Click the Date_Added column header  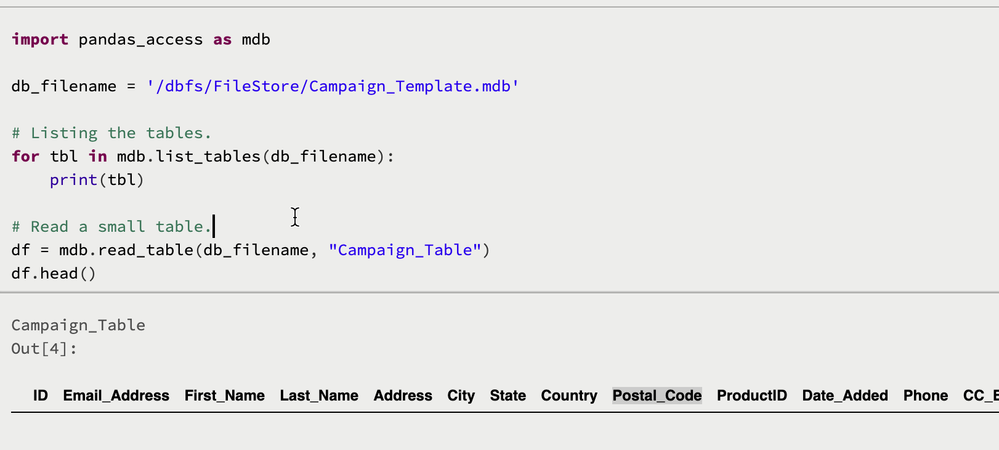[845, 396]
